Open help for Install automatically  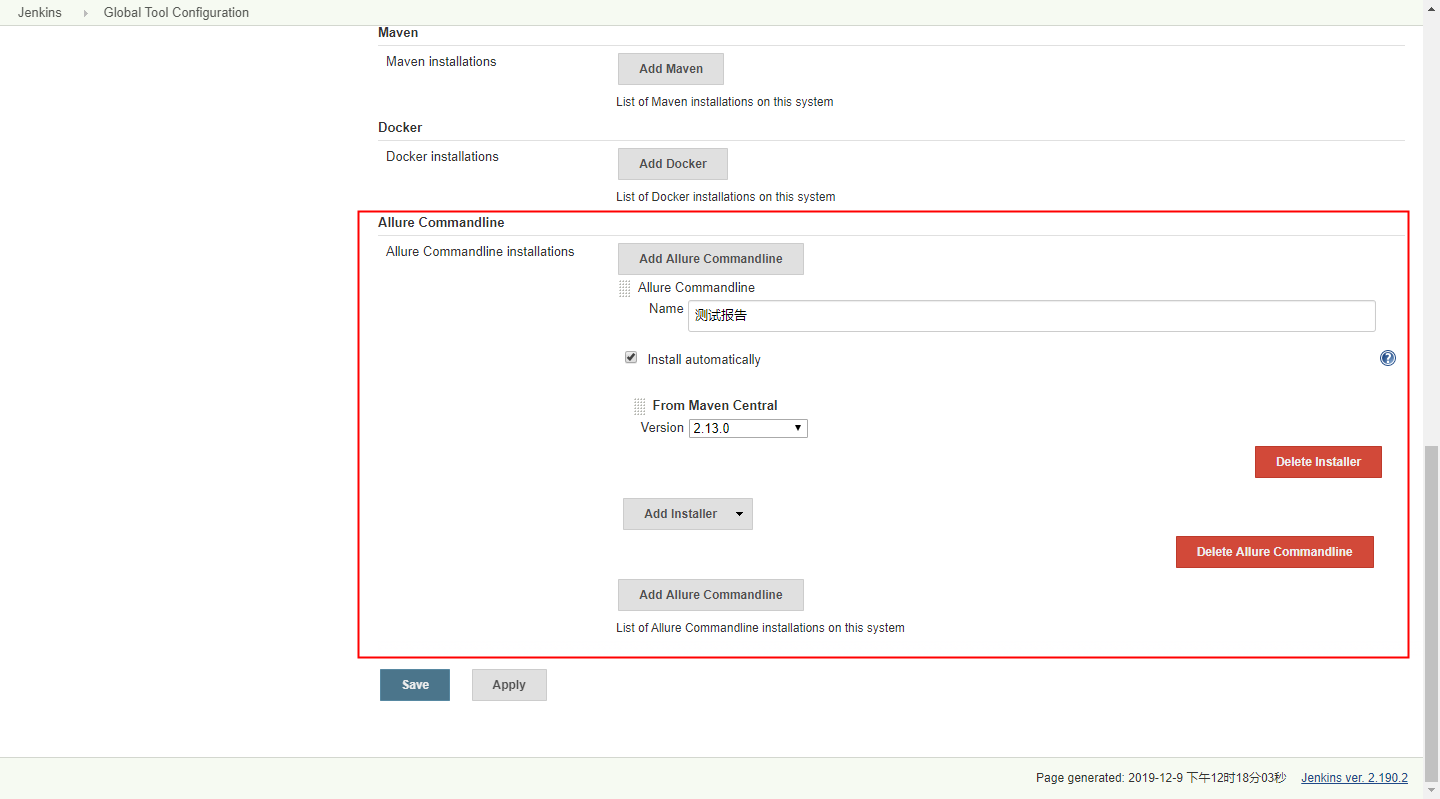click(1388, 358)
